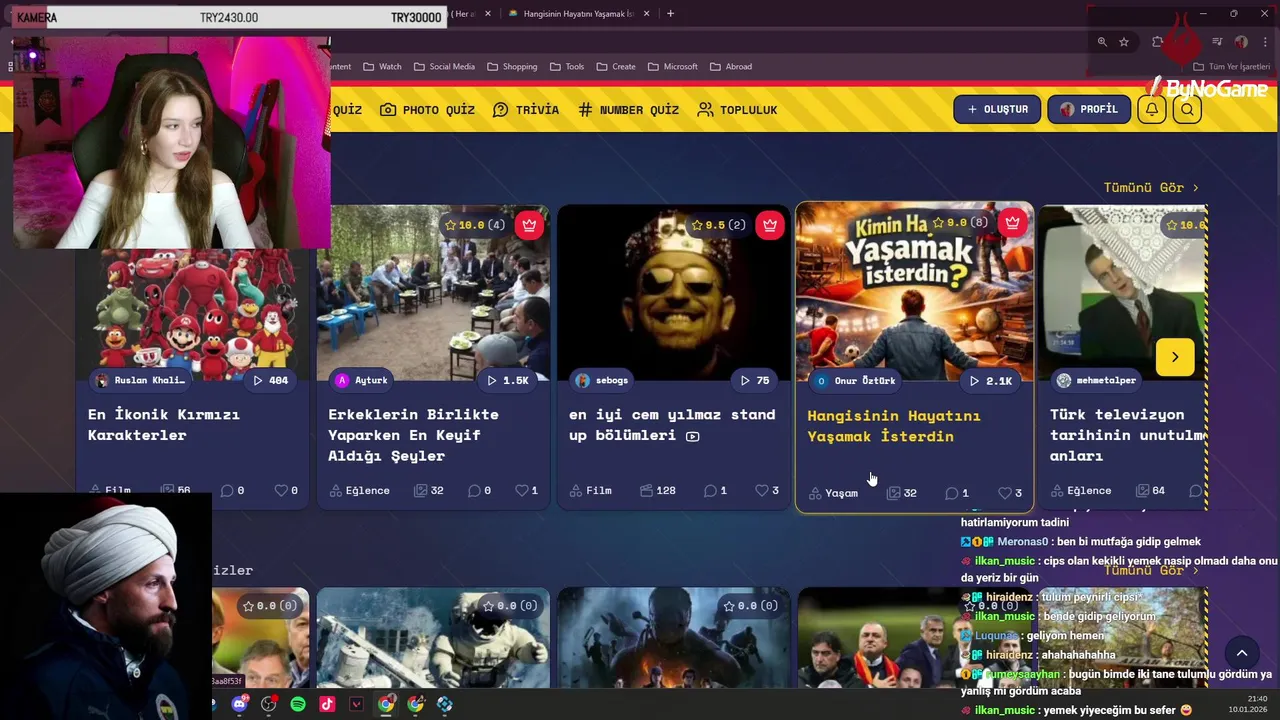Click the cem yılmaz card thumbnail
Image resolution: width=1280 pixels, height=720 pixels.
tap(673, 293)
